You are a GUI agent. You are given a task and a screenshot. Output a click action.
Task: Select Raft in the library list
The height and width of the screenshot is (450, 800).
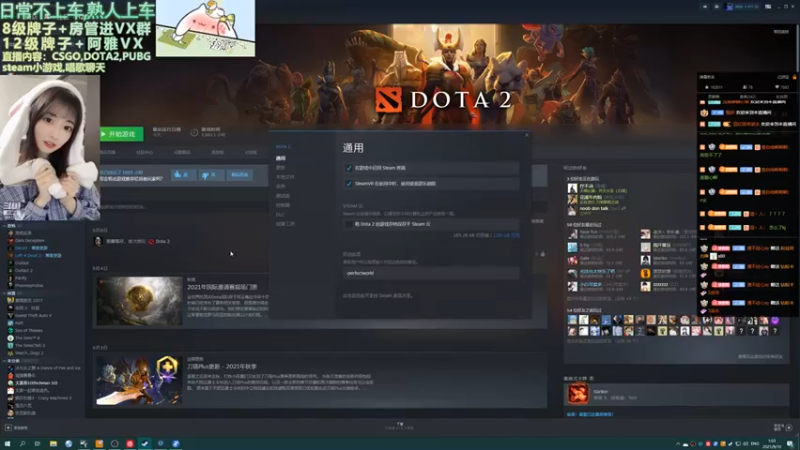tap(18, 323)
